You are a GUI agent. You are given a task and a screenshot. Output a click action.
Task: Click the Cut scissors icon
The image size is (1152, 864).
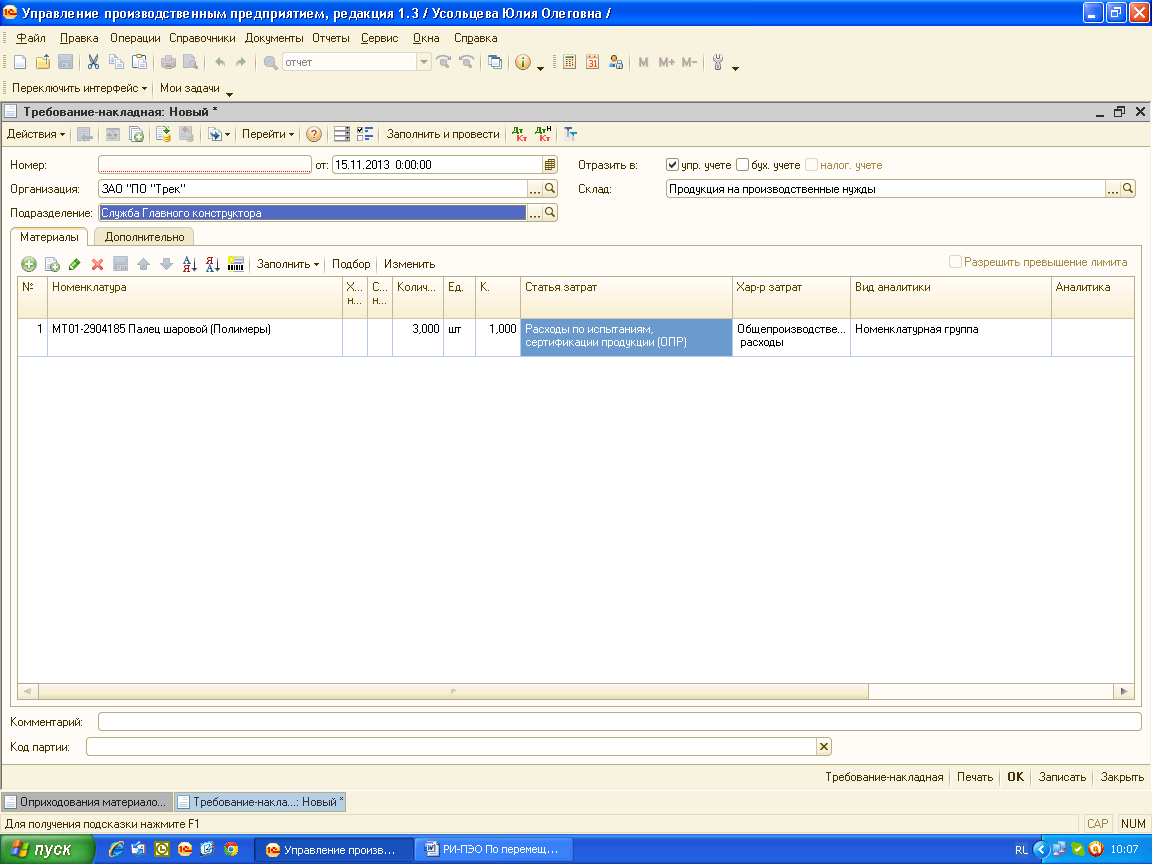tap(93, 62)
